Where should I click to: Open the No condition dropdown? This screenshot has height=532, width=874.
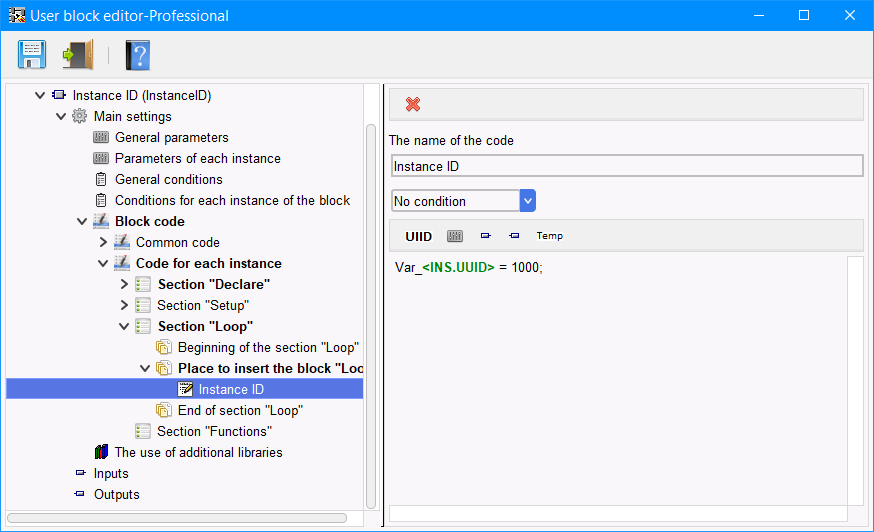[x=527, y=201]
